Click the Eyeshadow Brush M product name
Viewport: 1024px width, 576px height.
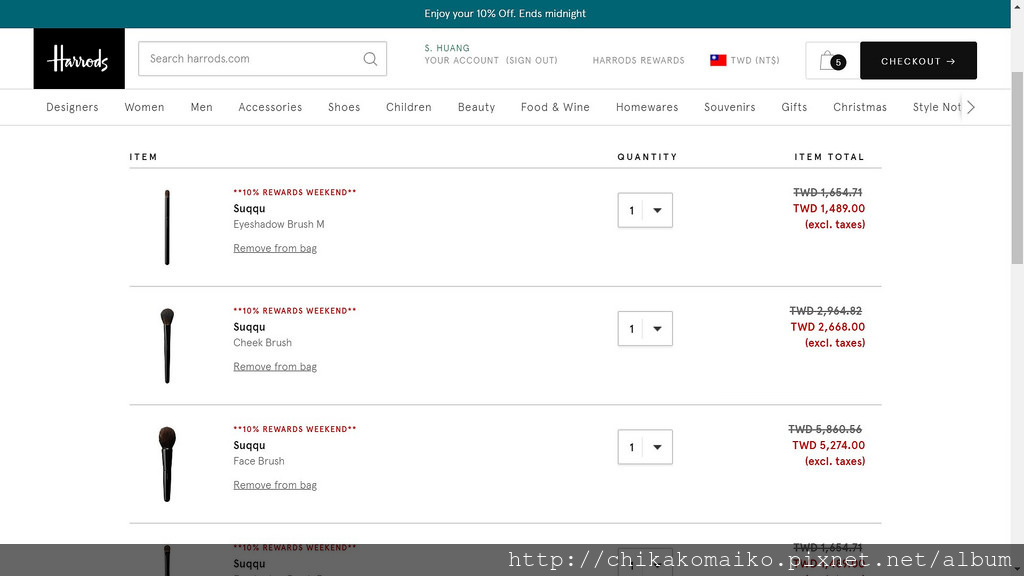pyautogui.click(x=279, y=224)
